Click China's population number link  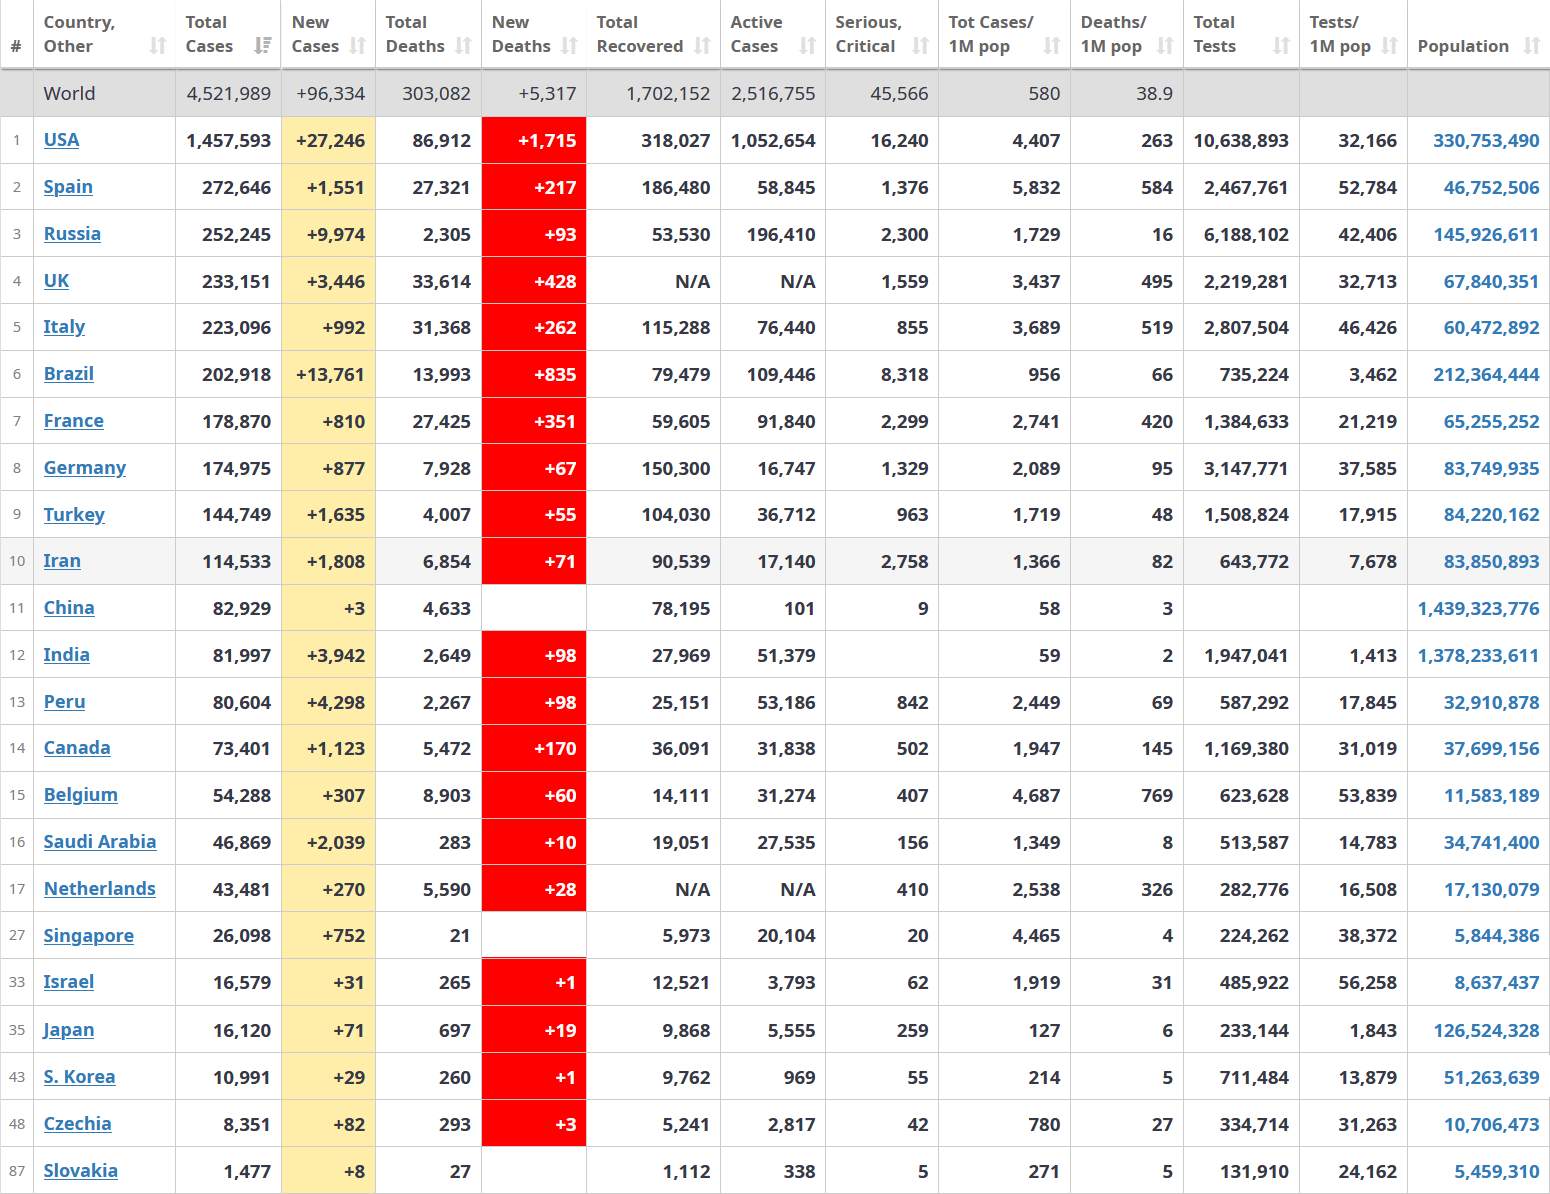click(x=1478, y=608)
